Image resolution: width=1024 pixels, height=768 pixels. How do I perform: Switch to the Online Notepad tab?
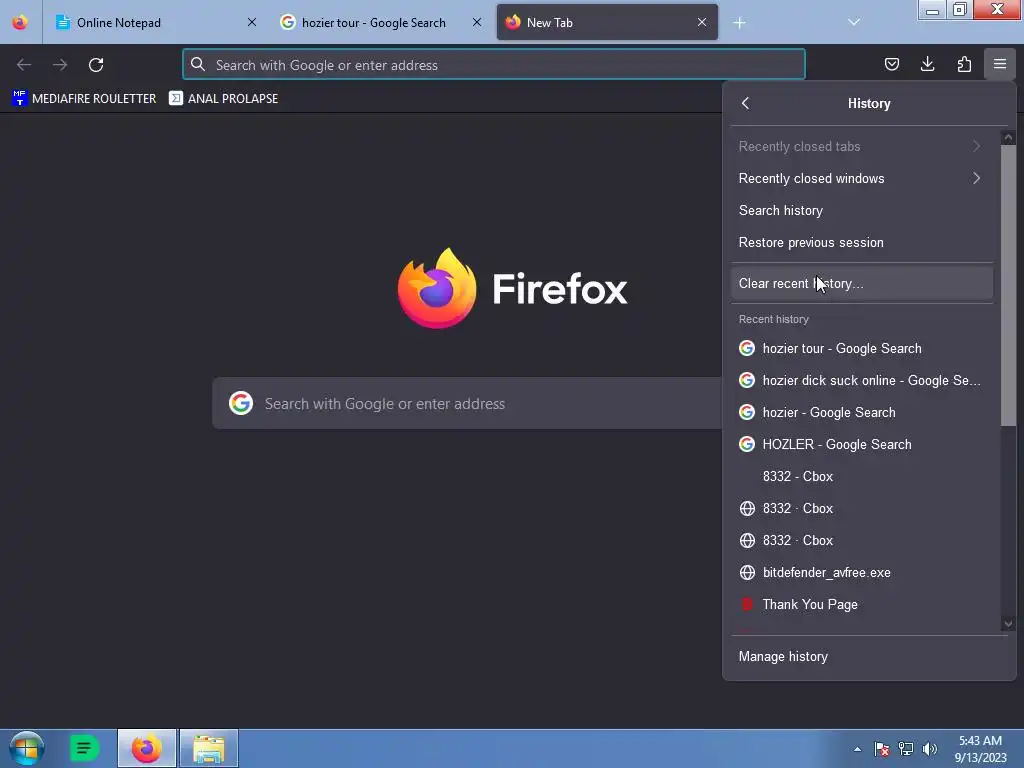[157, 22]
